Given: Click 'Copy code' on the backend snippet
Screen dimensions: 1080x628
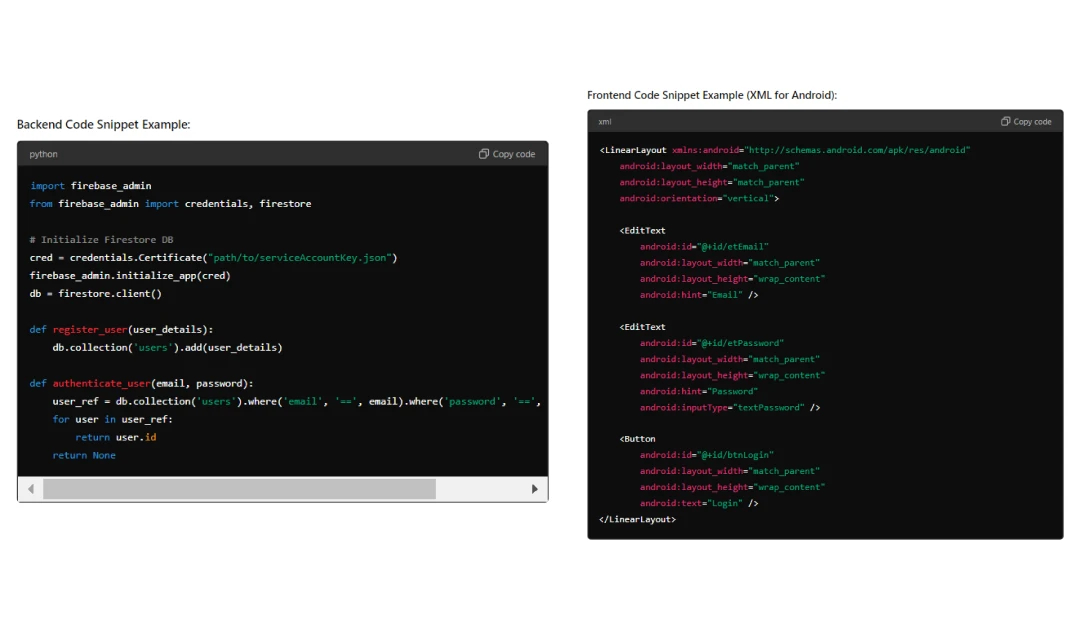Looking at the screenshot, I should click(x=512, y=154).
